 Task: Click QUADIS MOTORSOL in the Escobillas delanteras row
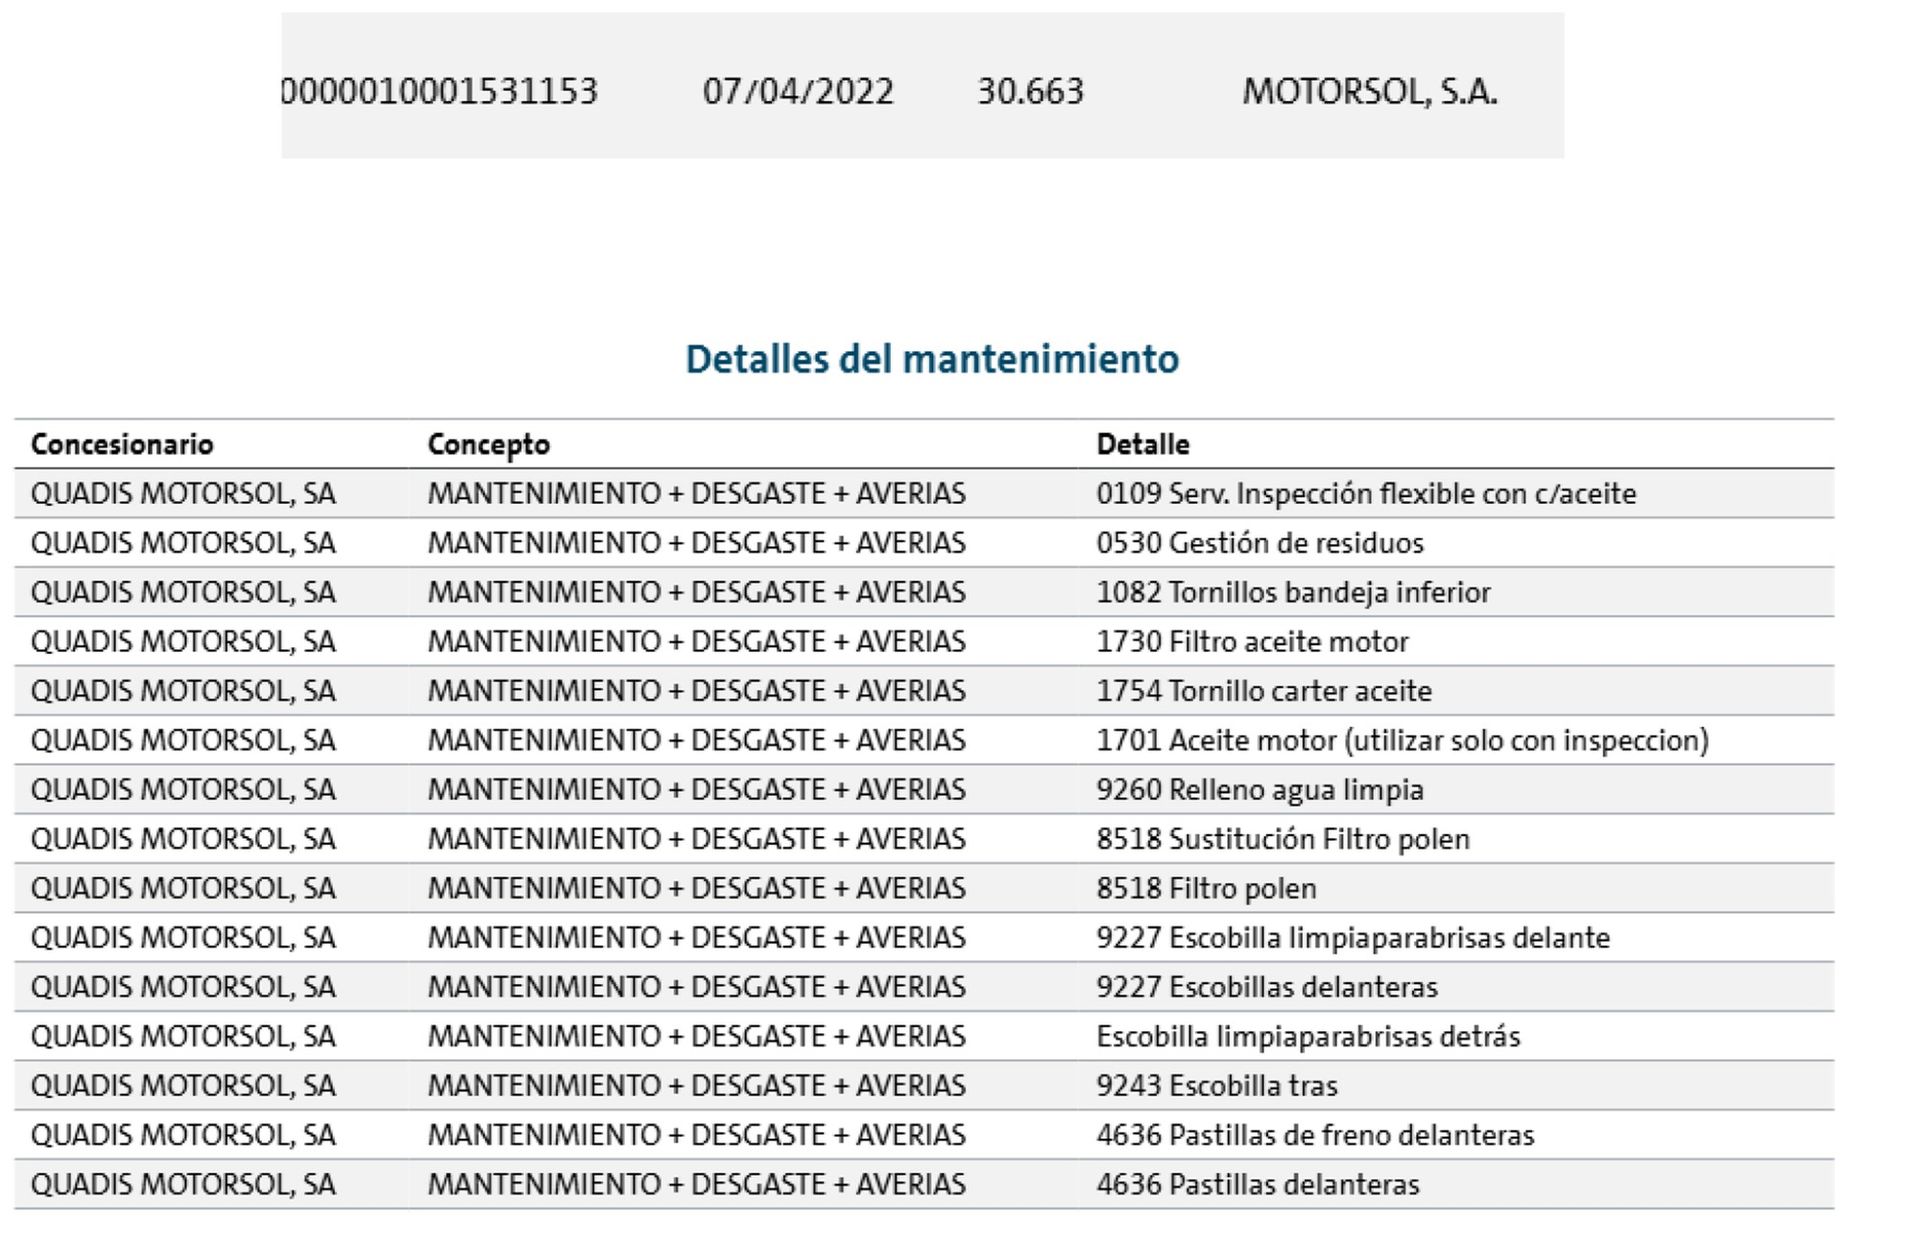coord(183,987)
